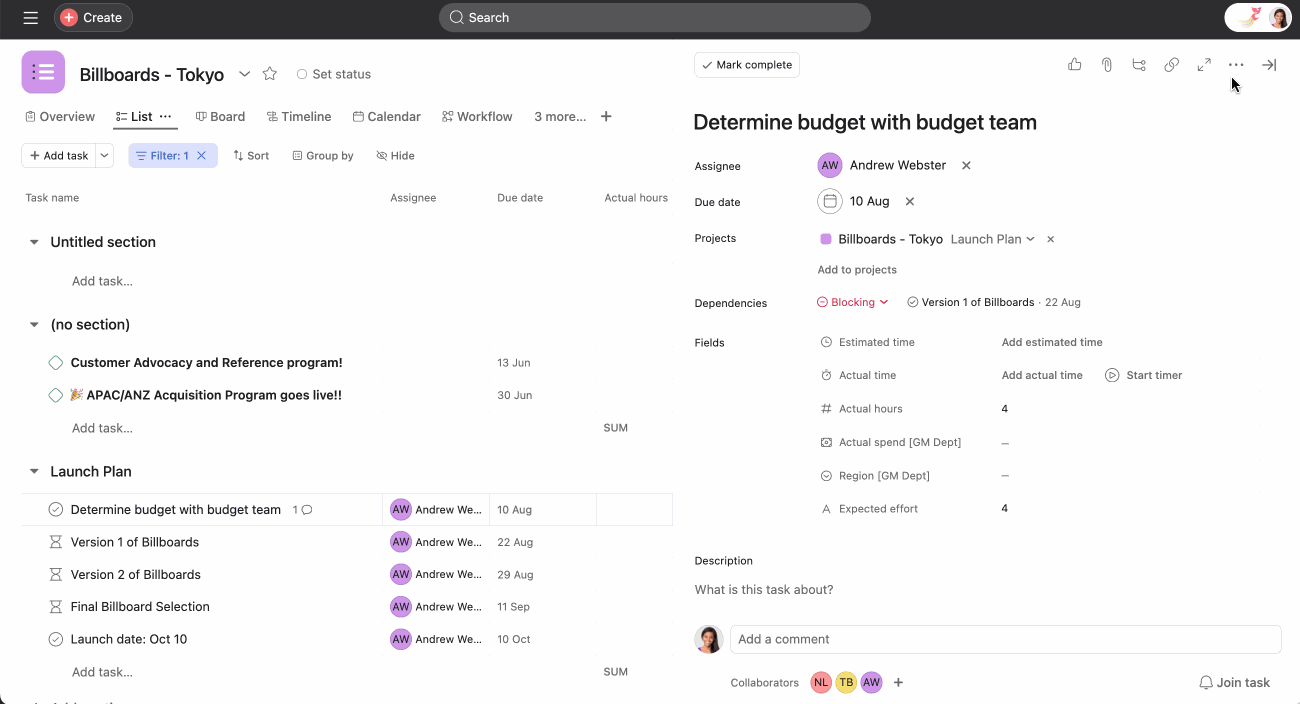This screenshot has height=704, width=1300.
Task: Open the Blocking dependency dropdown
Action: click(853, 302)
